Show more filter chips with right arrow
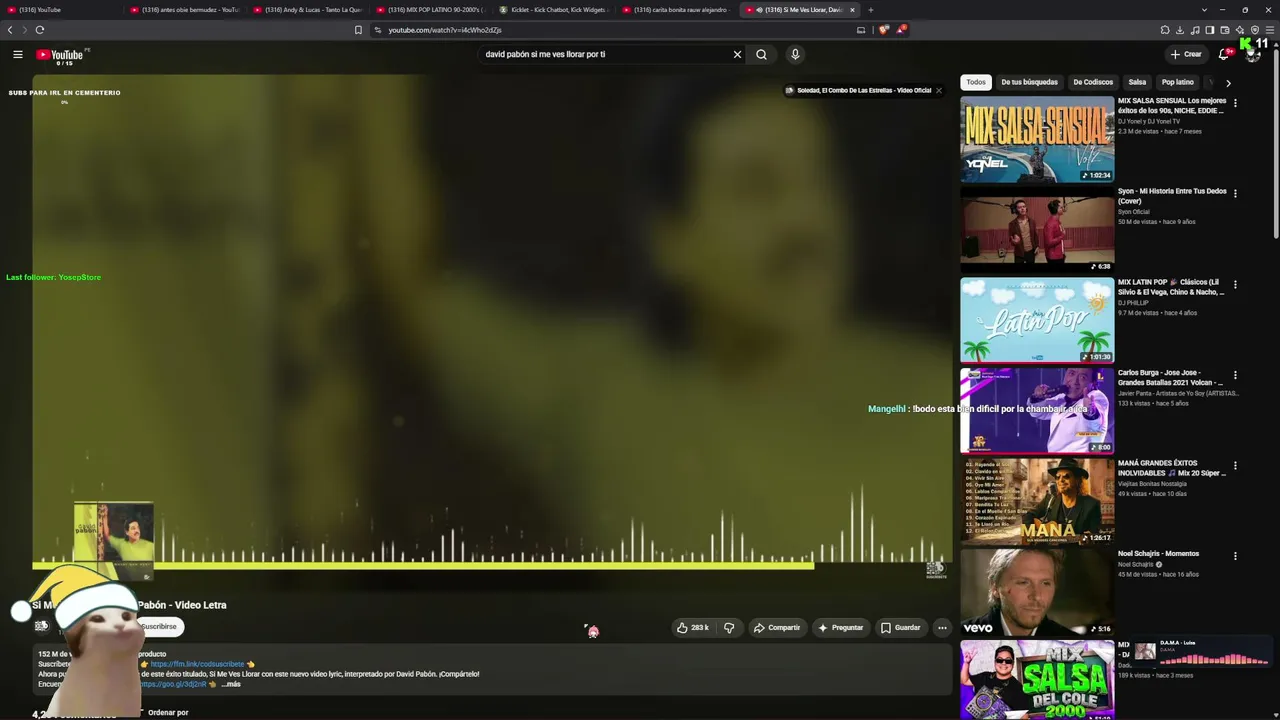 point(1228,83)
